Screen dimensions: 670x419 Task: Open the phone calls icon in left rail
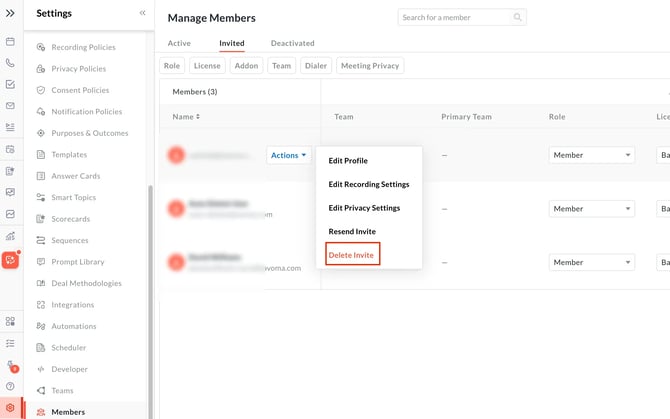tap(10, 63)
